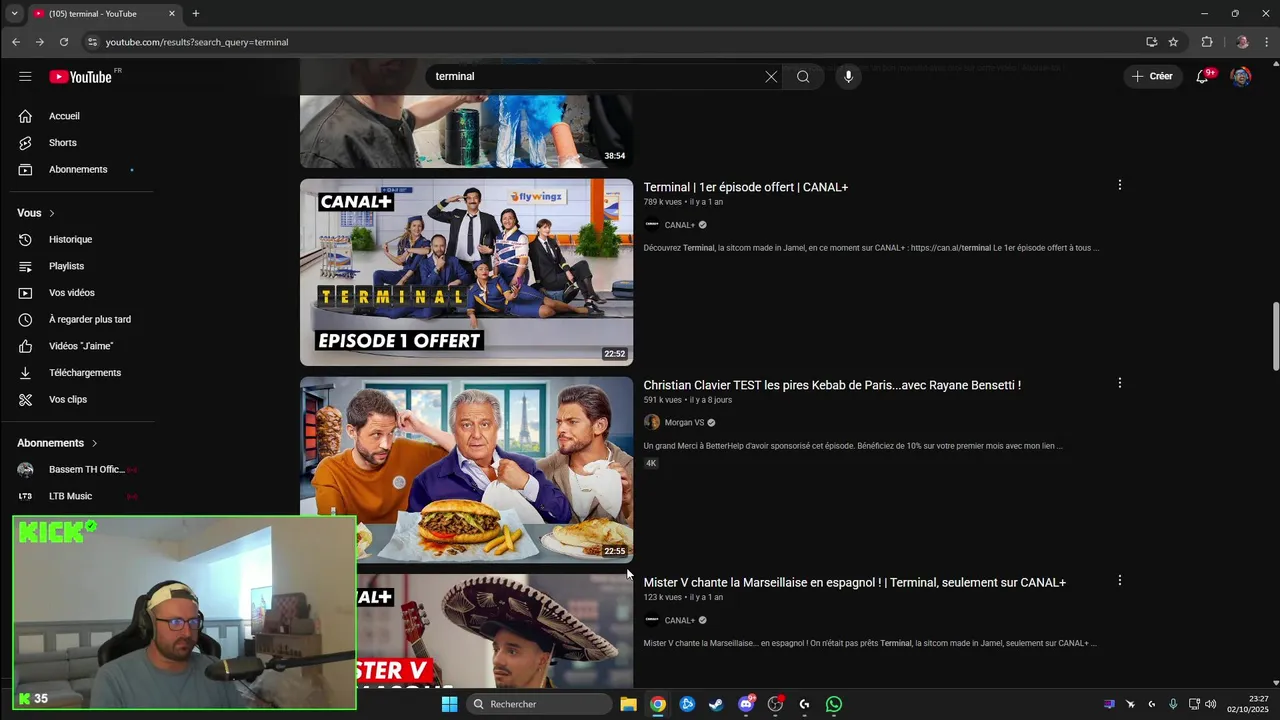View site information icon in the address bar

92,42
